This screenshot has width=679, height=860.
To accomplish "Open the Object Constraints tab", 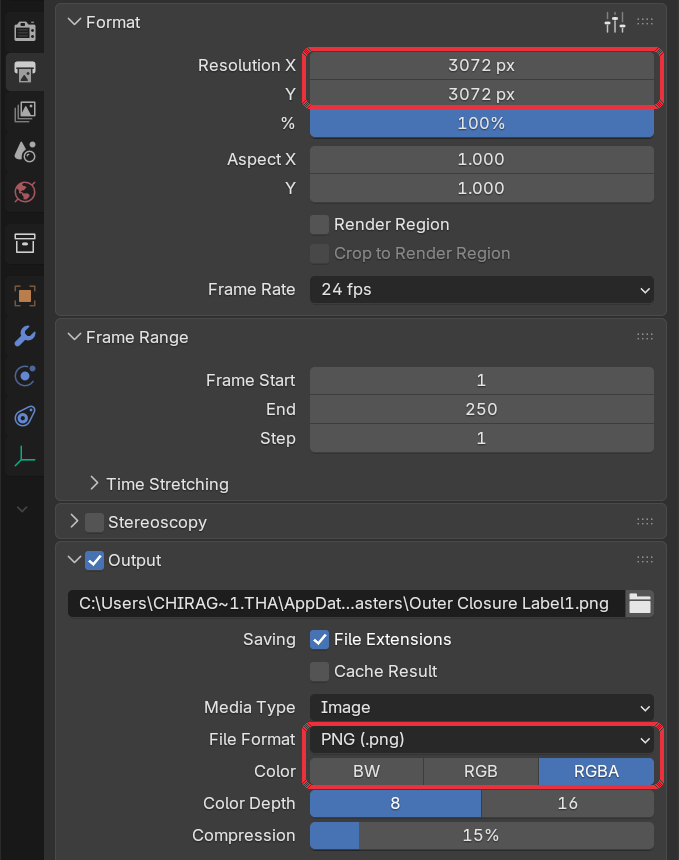I will [25, 416].
